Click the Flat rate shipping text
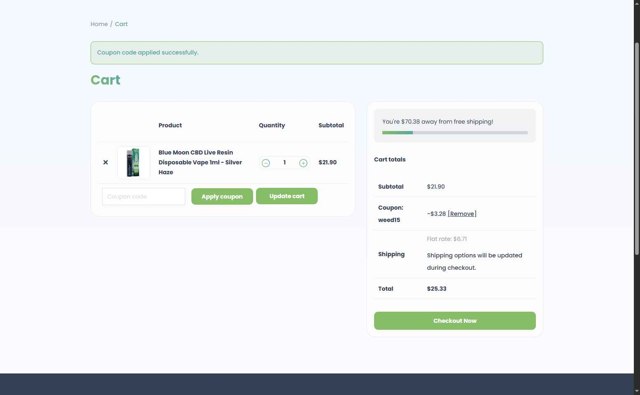Viewport: 640px width, 395px height. 447,239
